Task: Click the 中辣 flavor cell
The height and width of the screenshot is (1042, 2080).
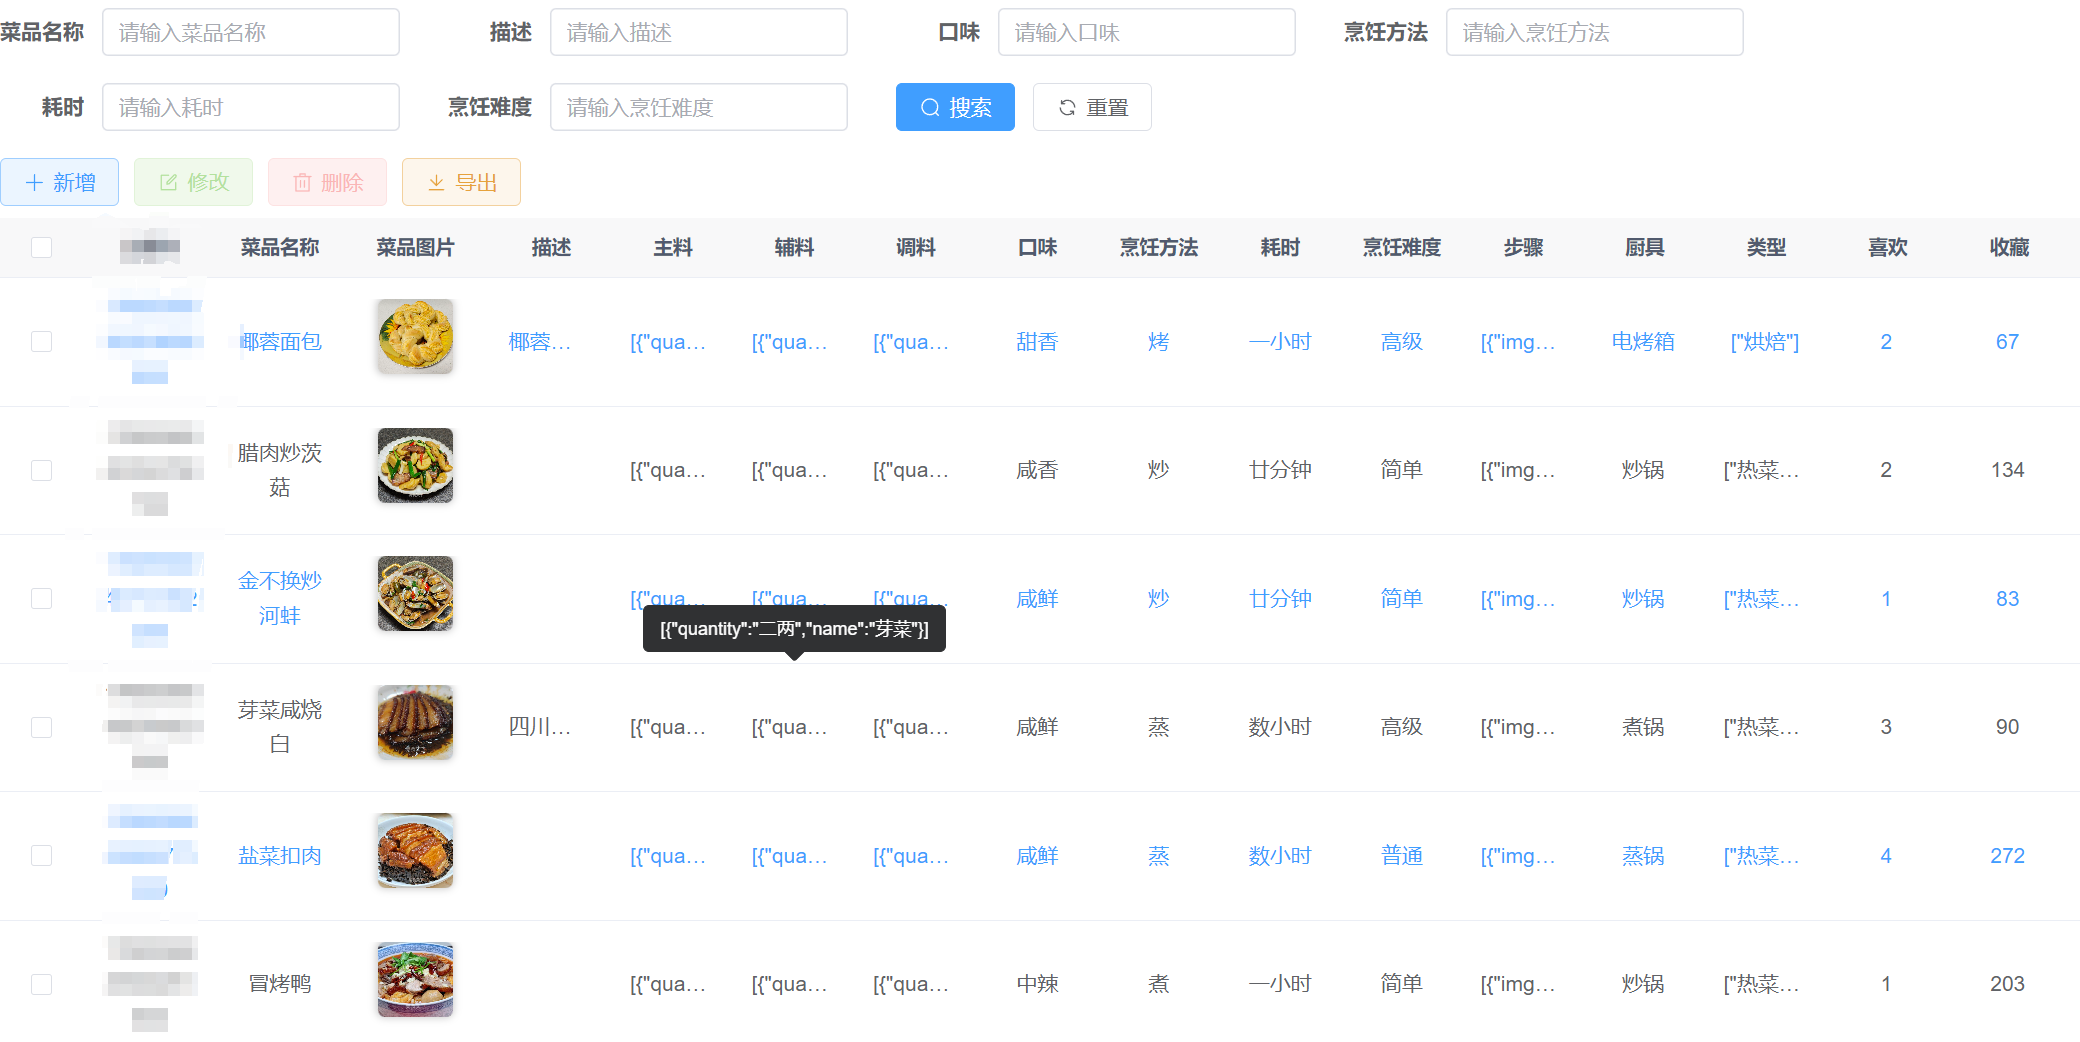Action: pyautogui.click(x=1037, y=984)
